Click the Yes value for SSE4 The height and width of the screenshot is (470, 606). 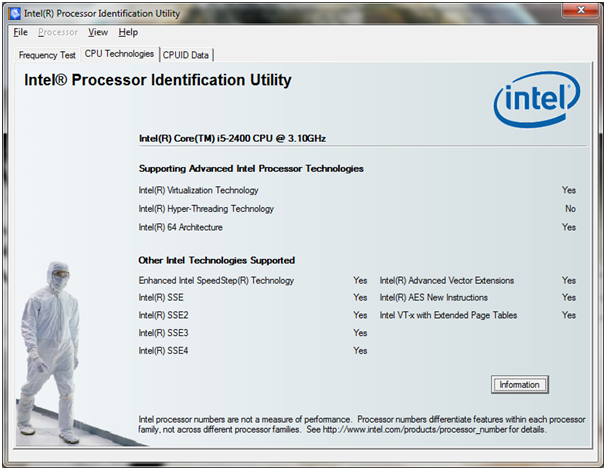point(360,351)
